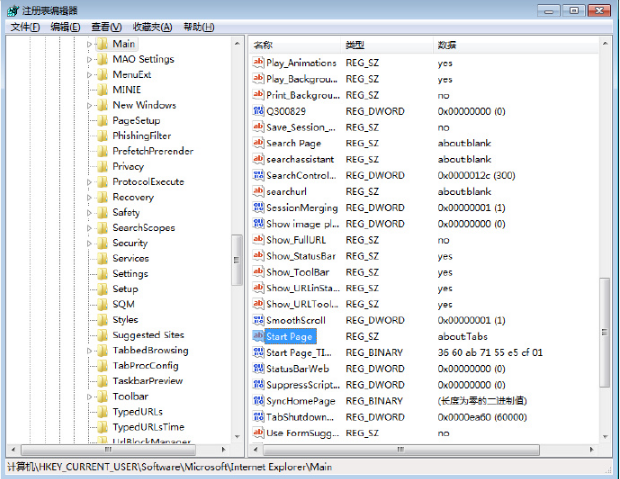Click the Privacy folder icon
The height and width of the screenshot is (479, 620).
pos(102,167)
